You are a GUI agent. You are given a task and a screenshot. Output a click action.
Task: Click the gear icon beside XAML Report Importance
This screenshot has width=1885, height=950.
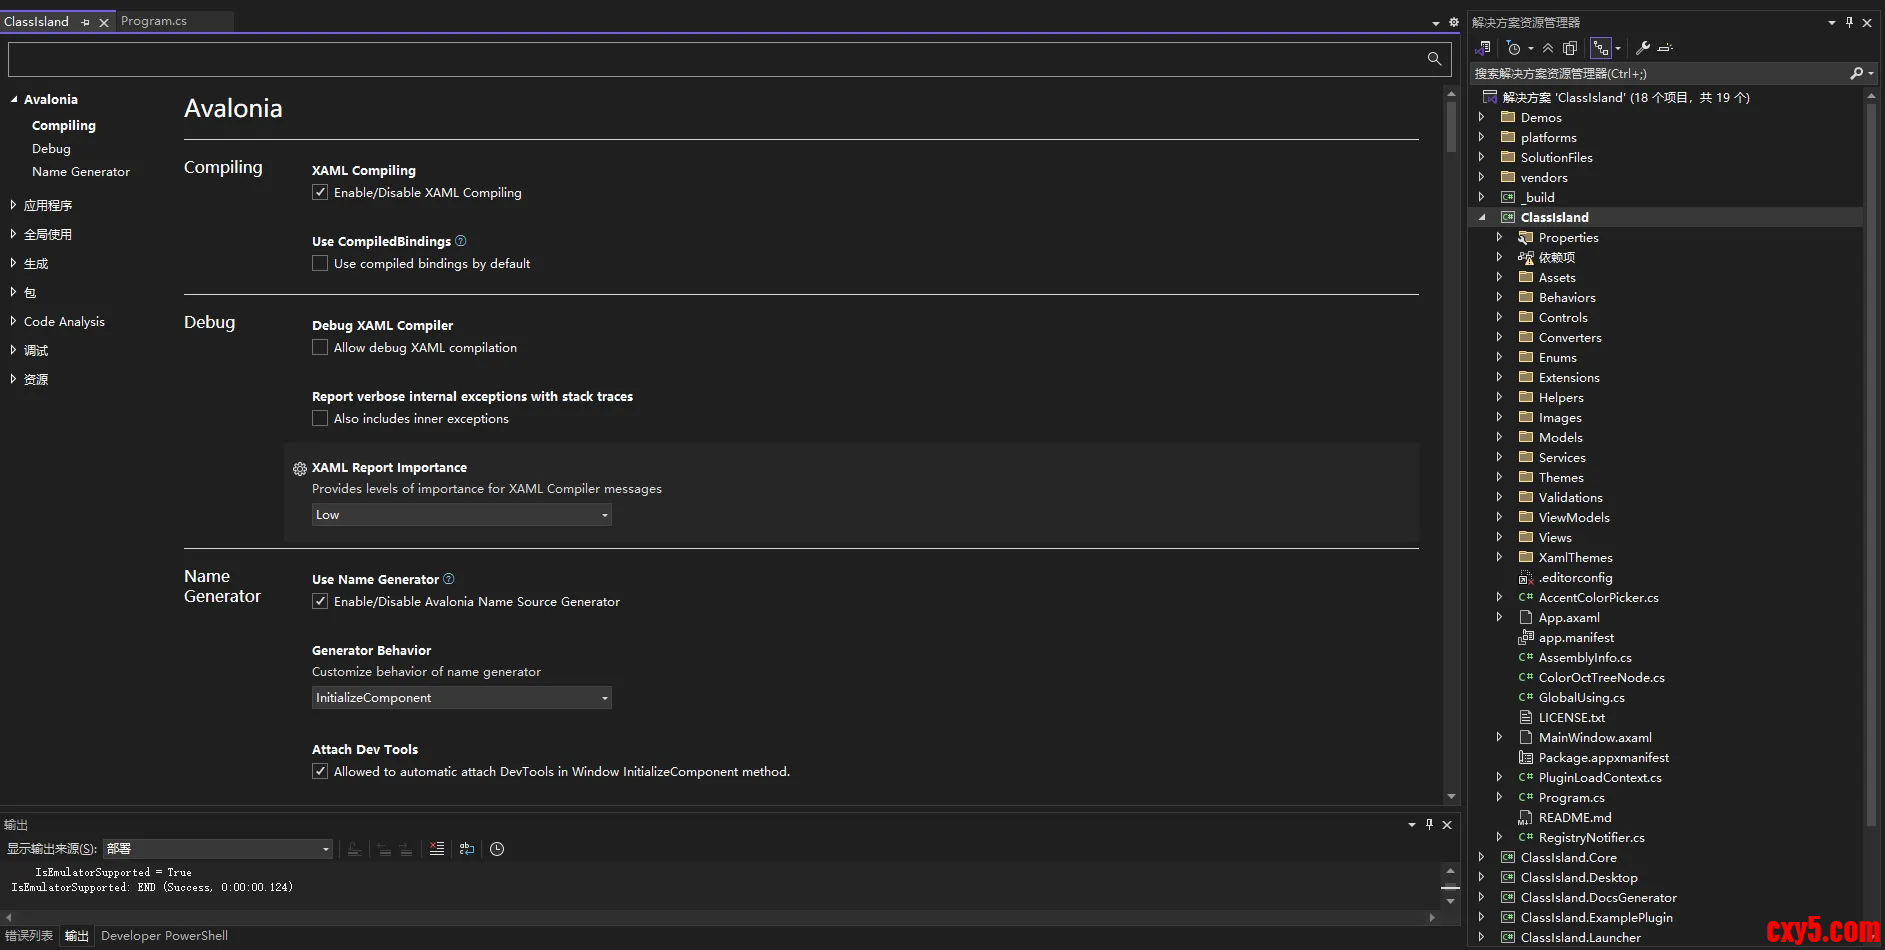click(x=299, y=468)
